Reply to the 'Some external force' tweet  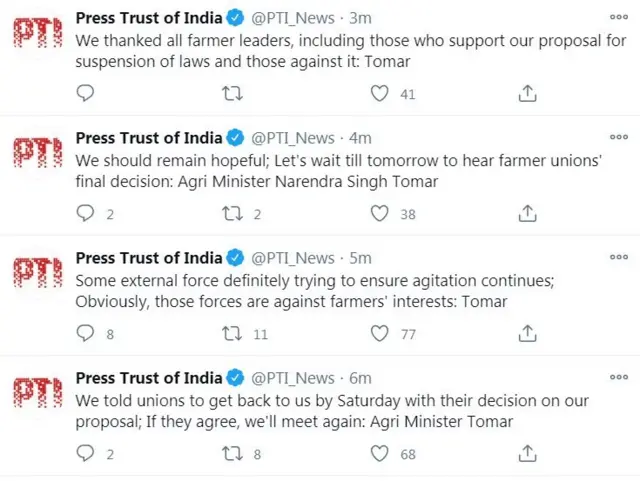(x=86, y=334)
